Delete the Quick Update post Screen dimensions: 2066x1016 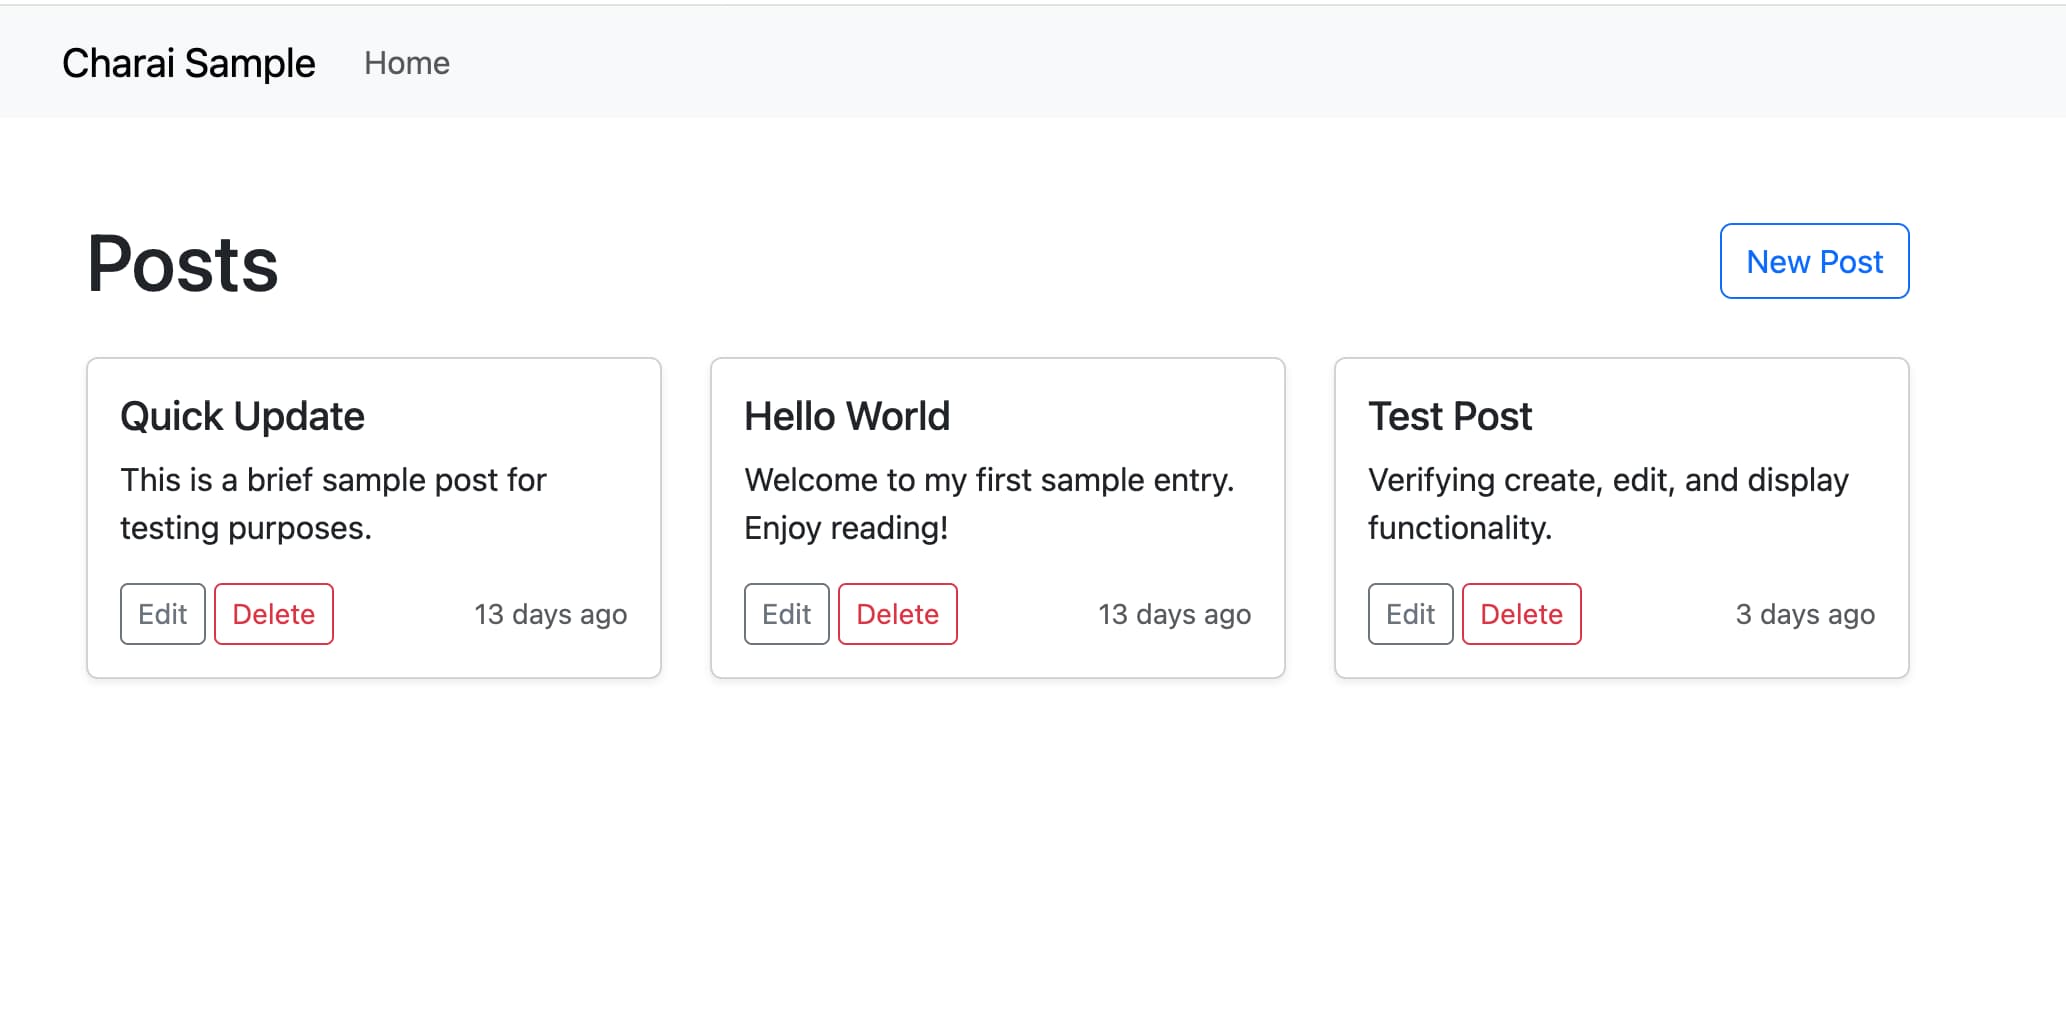pos(274,614)
